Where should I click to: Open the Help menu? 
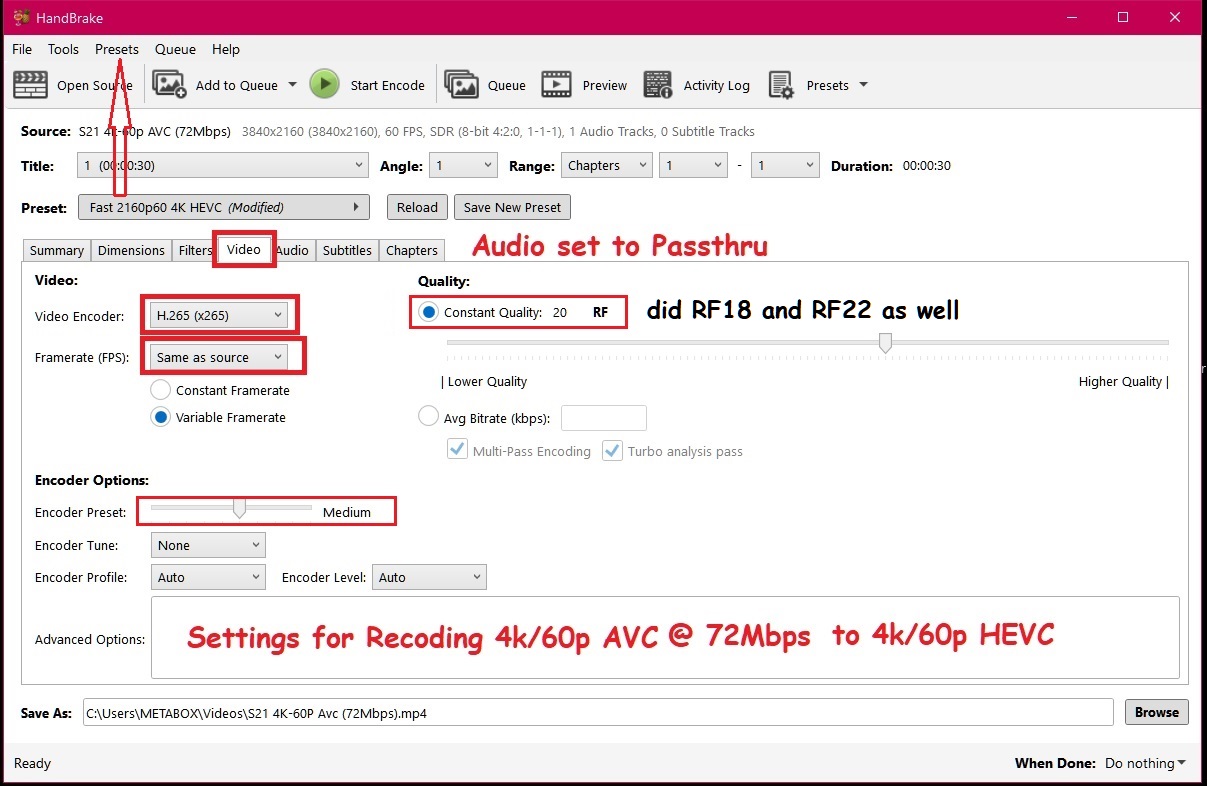click(x=226, y=49)
